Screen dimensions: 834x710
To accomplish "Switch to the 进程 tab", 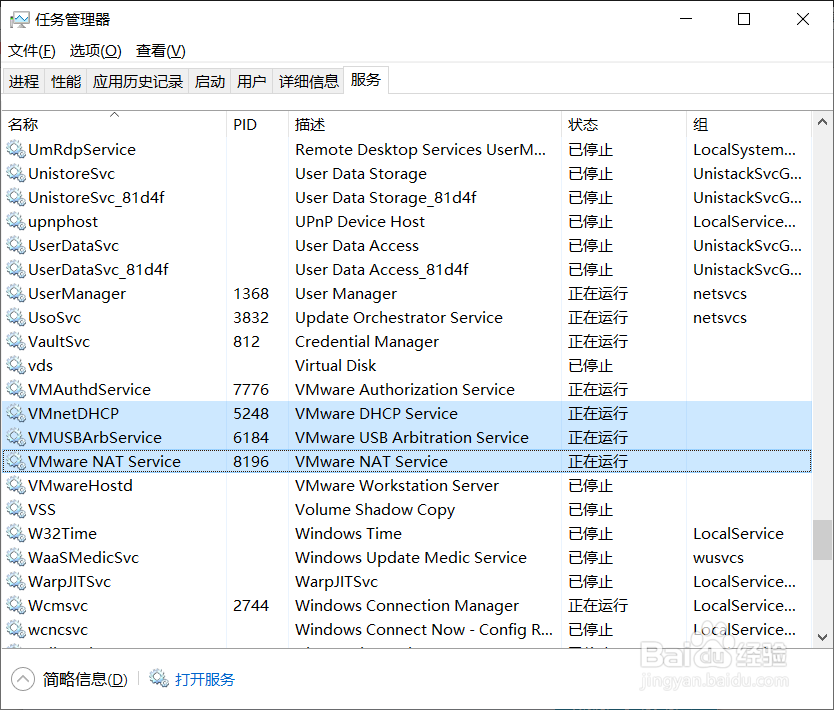I will pos(24,82).
